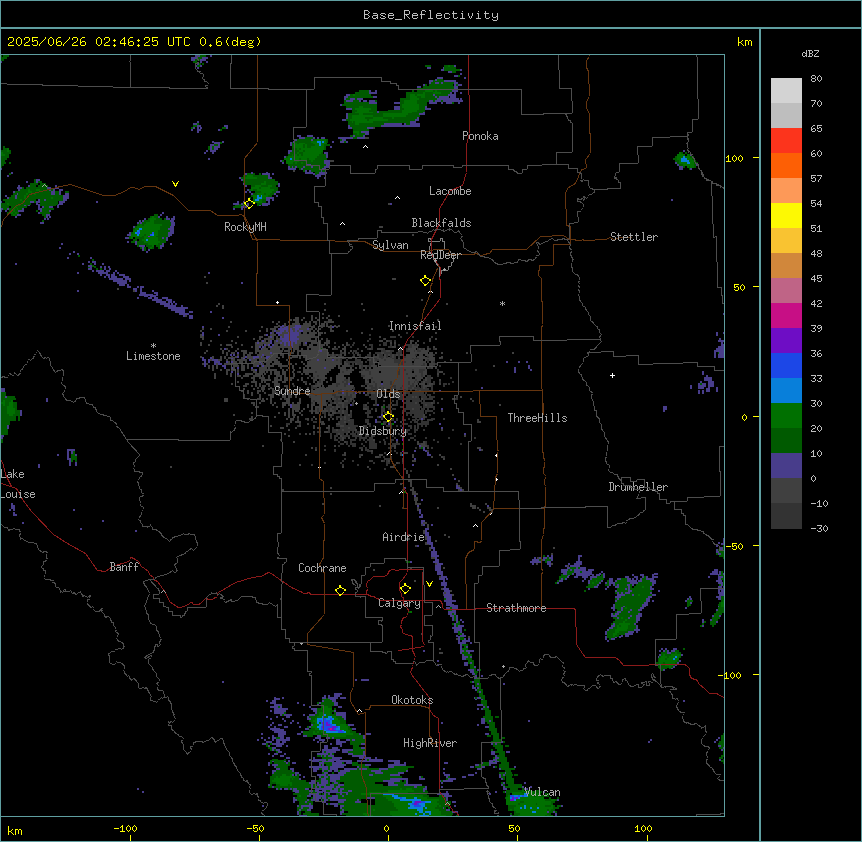Click the Base_Reflectivity title

click(431, 15)
